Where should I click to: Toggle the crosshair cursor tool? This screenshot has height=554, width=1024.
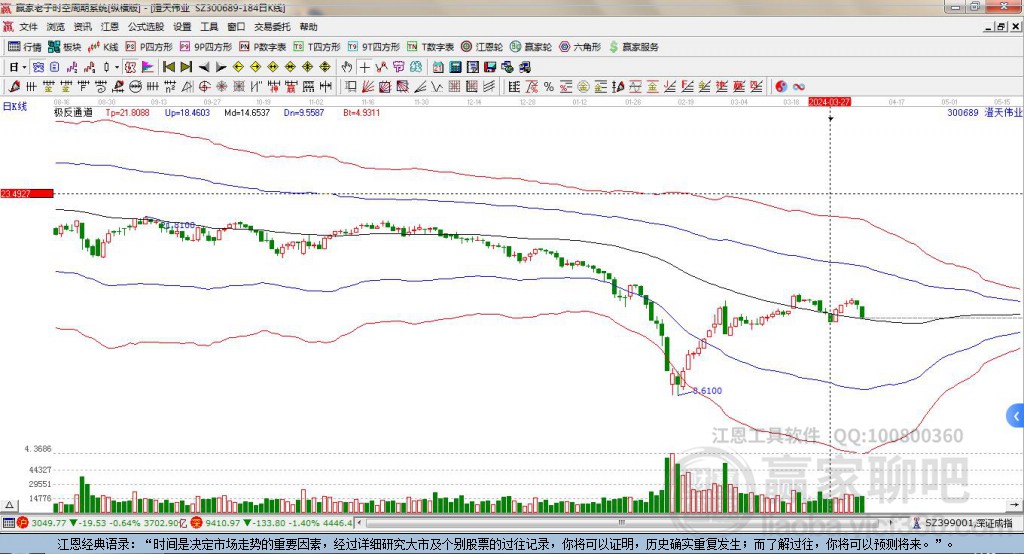(x=364, y=67)
